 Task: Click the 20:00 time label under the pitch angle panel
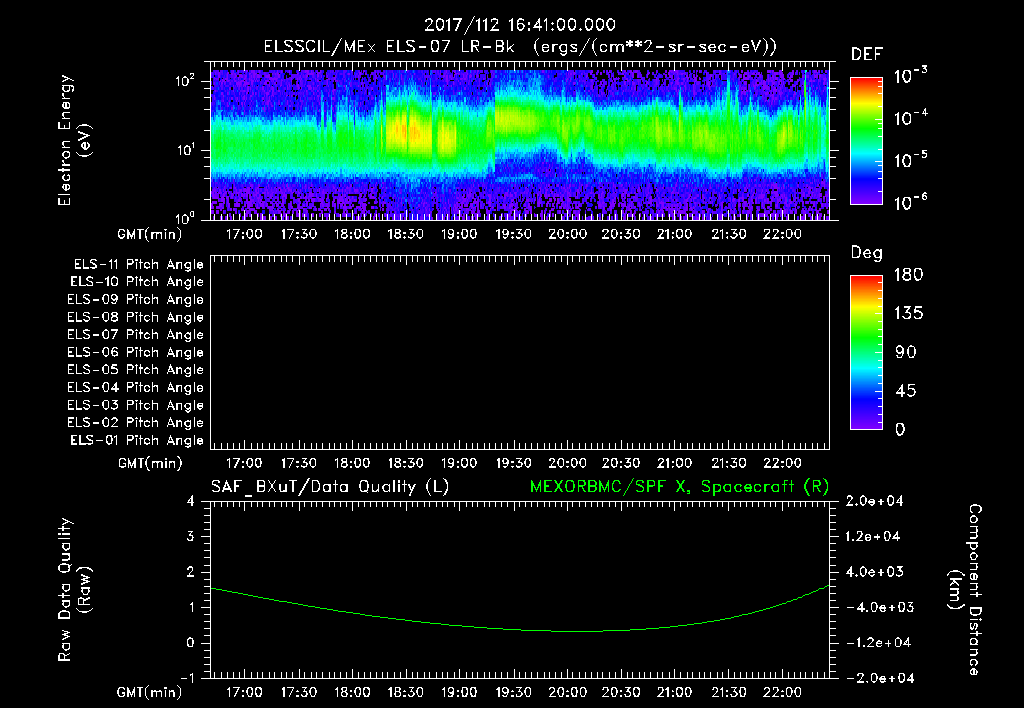point(567,464)
